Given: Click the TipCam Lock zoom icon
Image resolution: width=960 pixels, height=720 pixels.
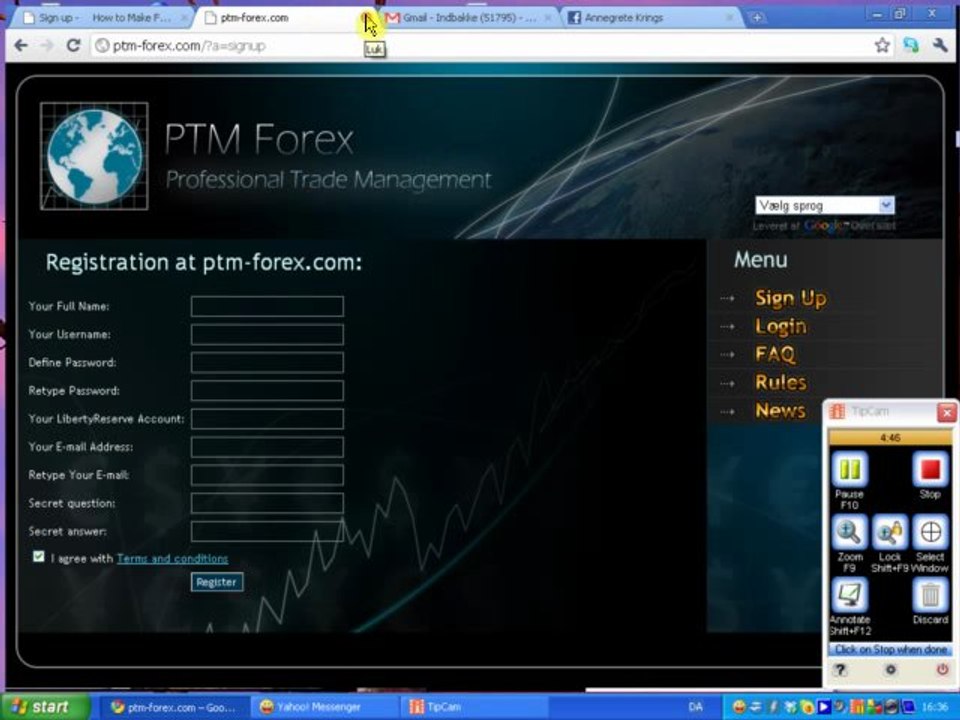Looking at the screenshot, I should 890,532.
